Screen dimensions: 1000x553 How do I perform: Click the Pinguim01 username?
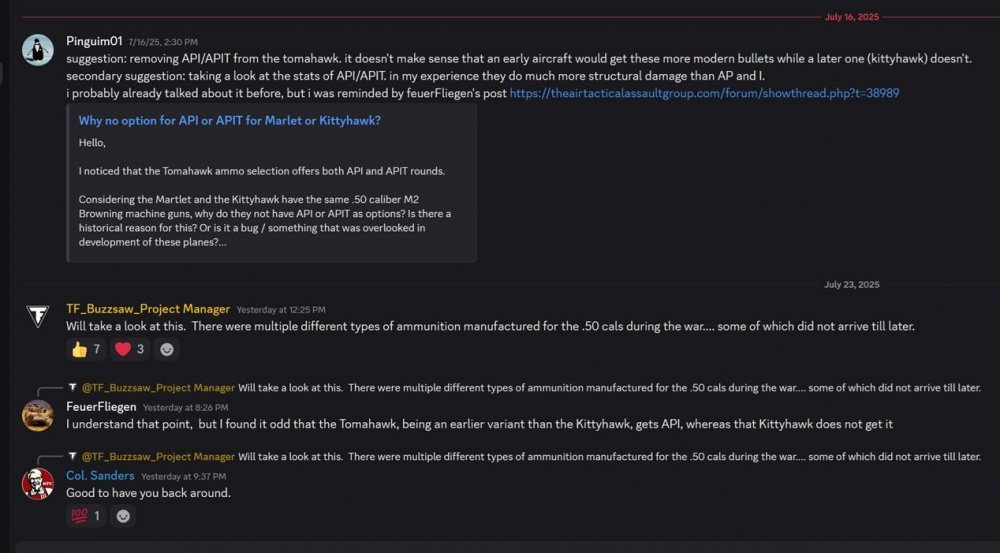94,41
